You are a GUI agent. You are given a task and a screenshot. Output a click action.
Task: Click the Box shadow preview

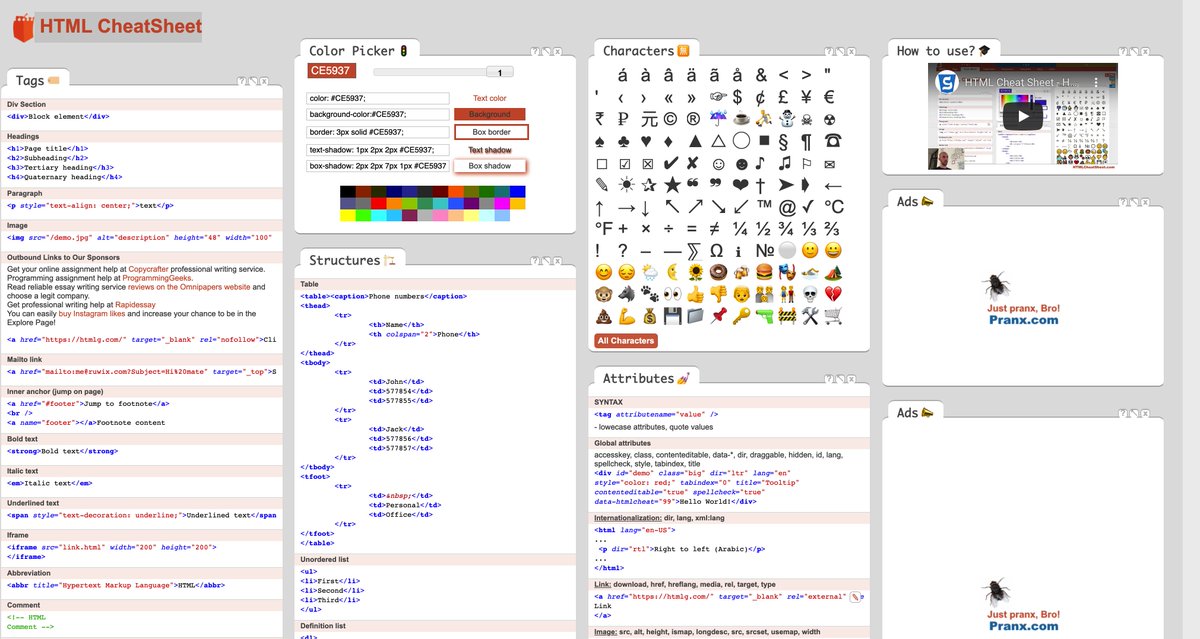tap(490, 166)
